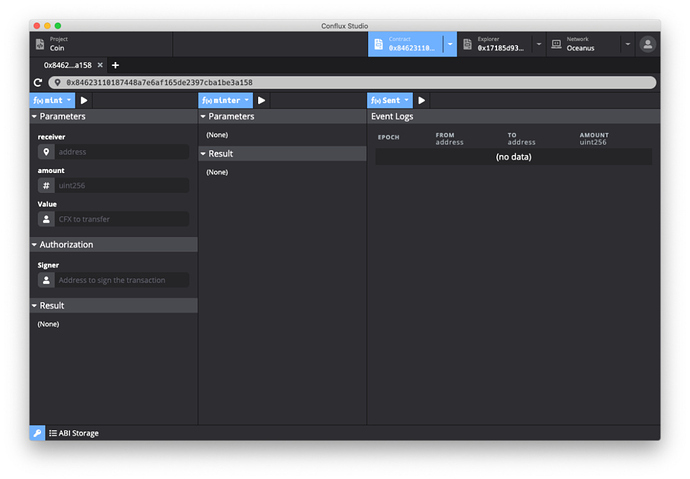
Task: Add a new tab with plus icon
Action: [115, 65]
